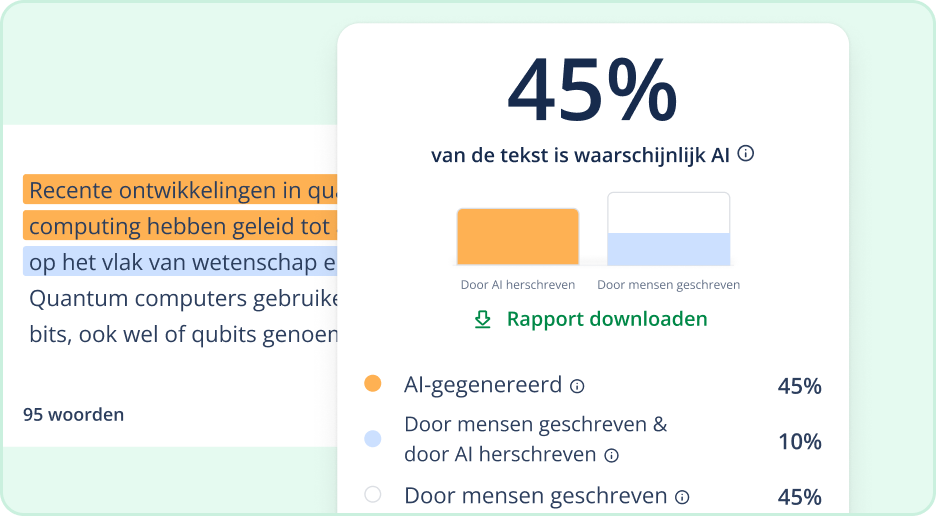Open the 'Rapport downloaden' link
This screenshot has height=516, width=936.
[606, 319]
